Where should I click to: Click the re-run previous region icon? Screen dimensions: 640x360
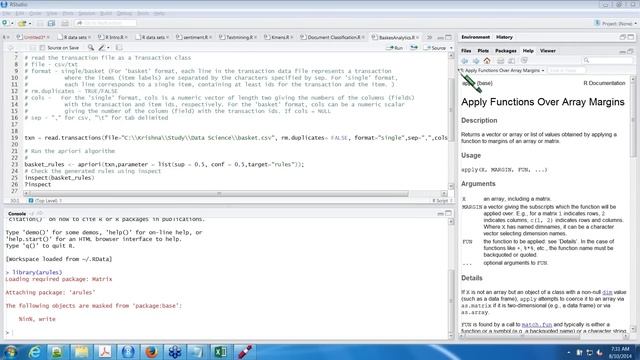tap(413, 48)
